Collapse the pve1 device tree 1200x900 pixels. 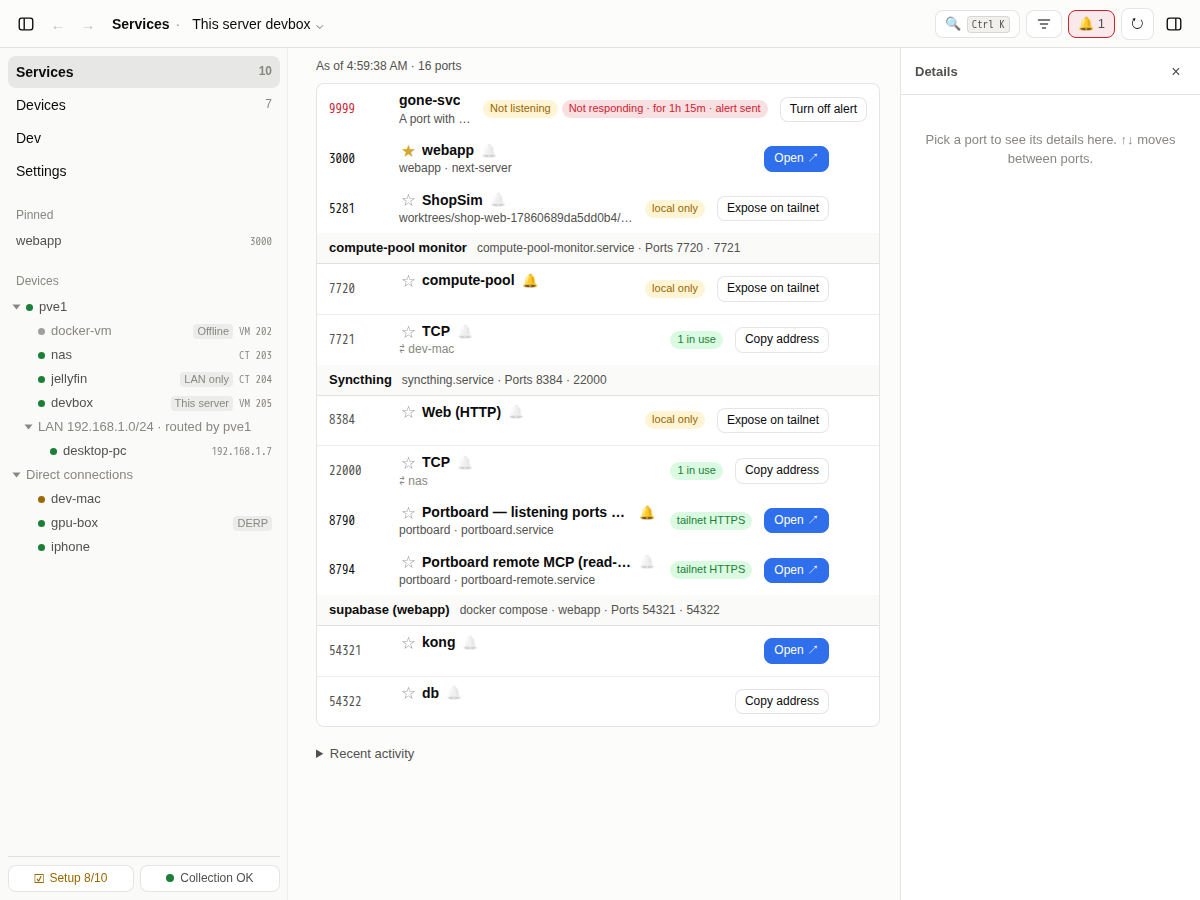coord(16,307)
